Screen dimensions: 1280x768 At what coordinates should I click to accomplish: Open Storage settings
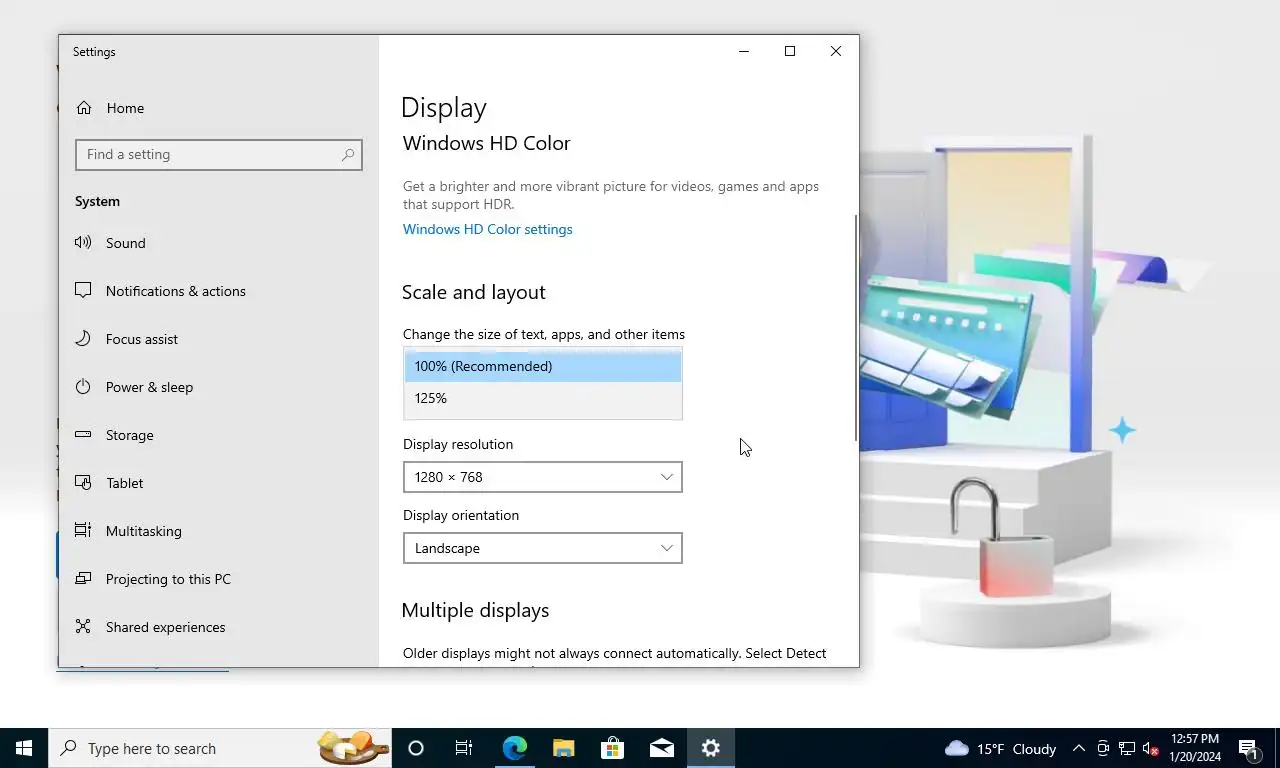click(218, 435)
